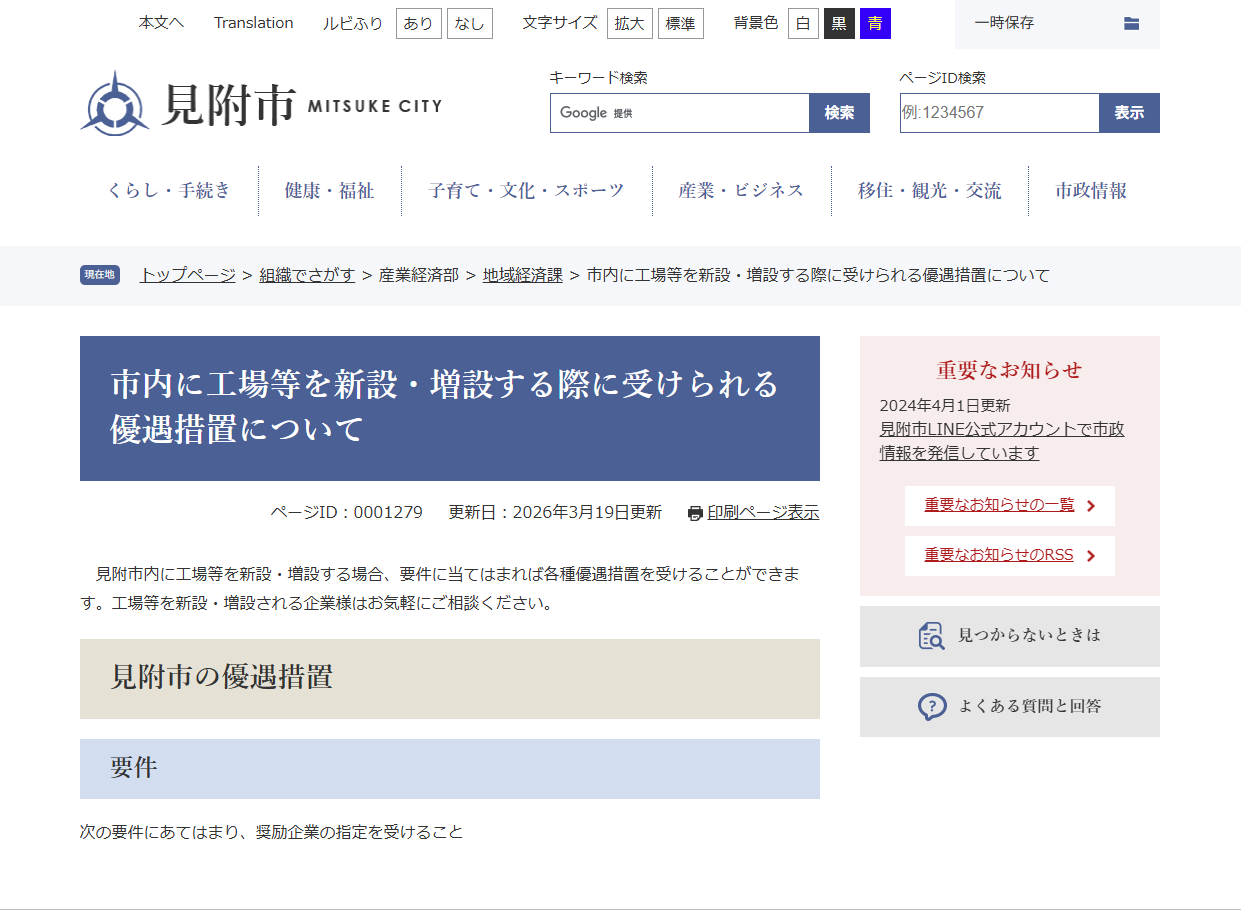Disable furigana with the なし button
The image size is (1241, 910).
pyautogui.click(x=470, y=23)
